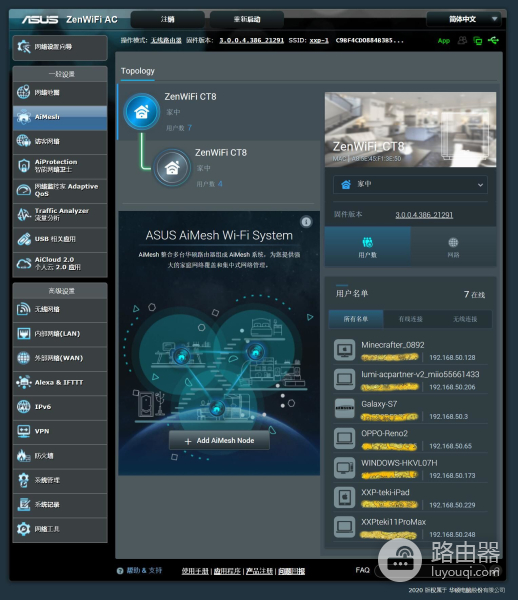The height and width of the screenshot is (600, 518).
Task: Select the main ZenWiFi CT8 router node
Action: pyautogui.click(x=219, y=112)
